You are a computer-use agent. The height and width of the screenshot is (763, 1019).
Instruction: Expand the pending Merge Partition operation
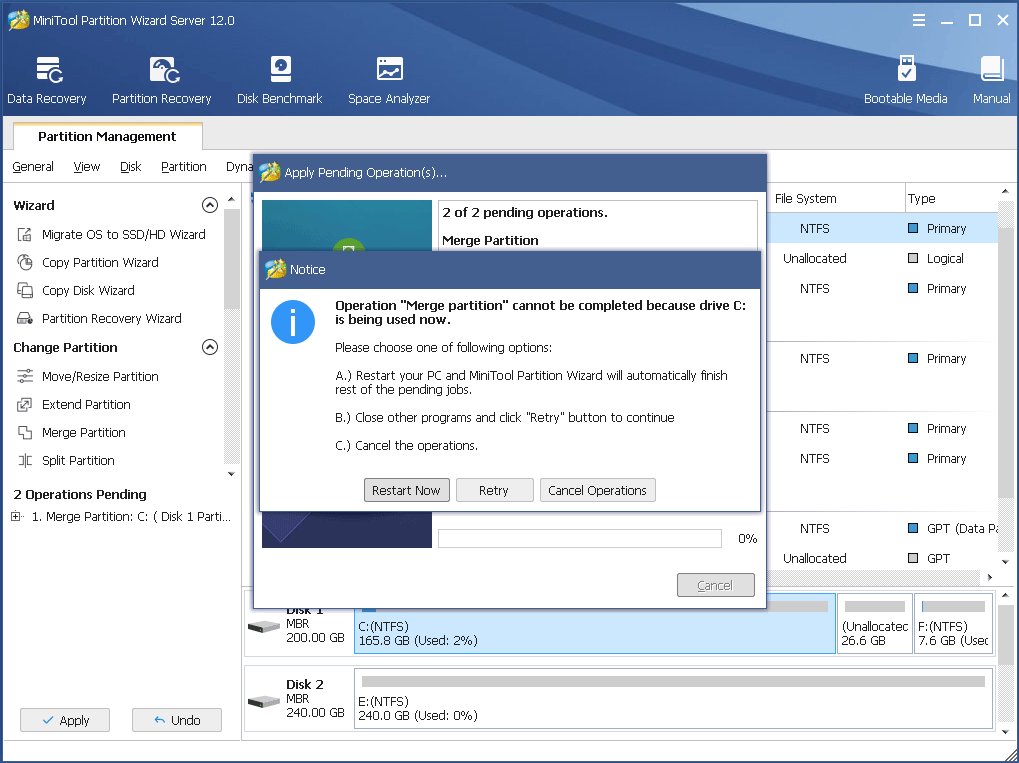(x=16, y=517)
